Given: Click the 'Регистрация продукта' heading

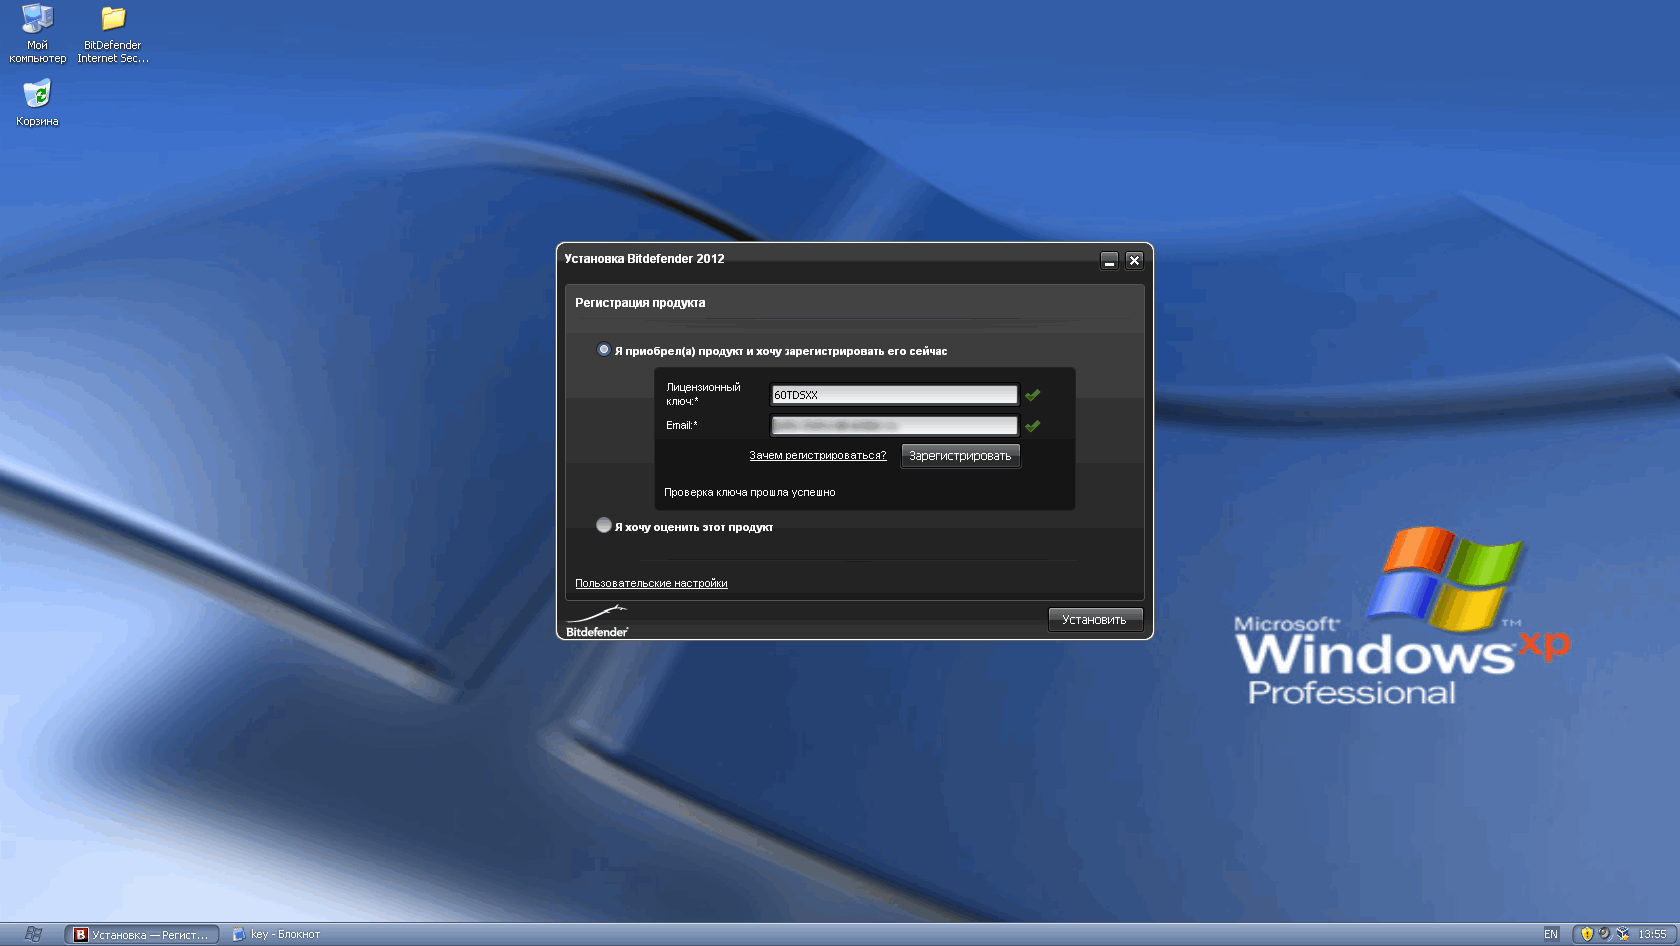Looking at the screenshot, I should point(640,303).
